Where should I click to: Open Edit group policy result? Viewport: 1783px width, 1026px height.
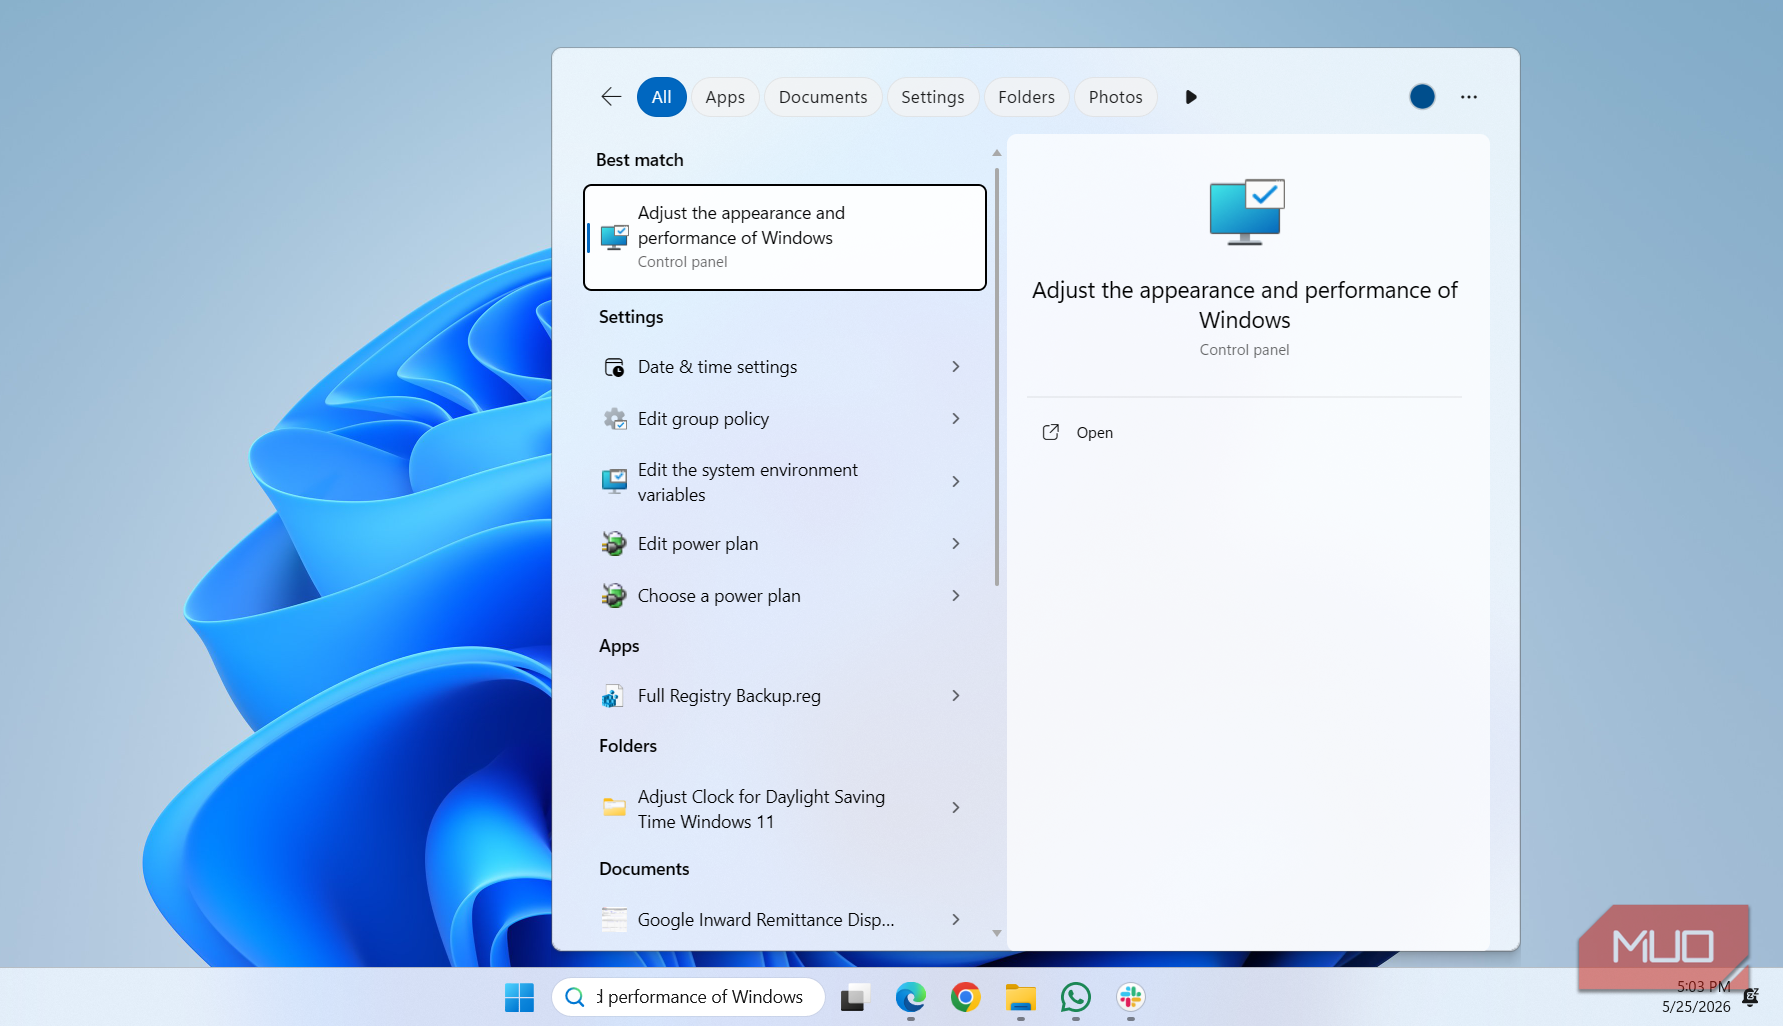pos(785,419)
